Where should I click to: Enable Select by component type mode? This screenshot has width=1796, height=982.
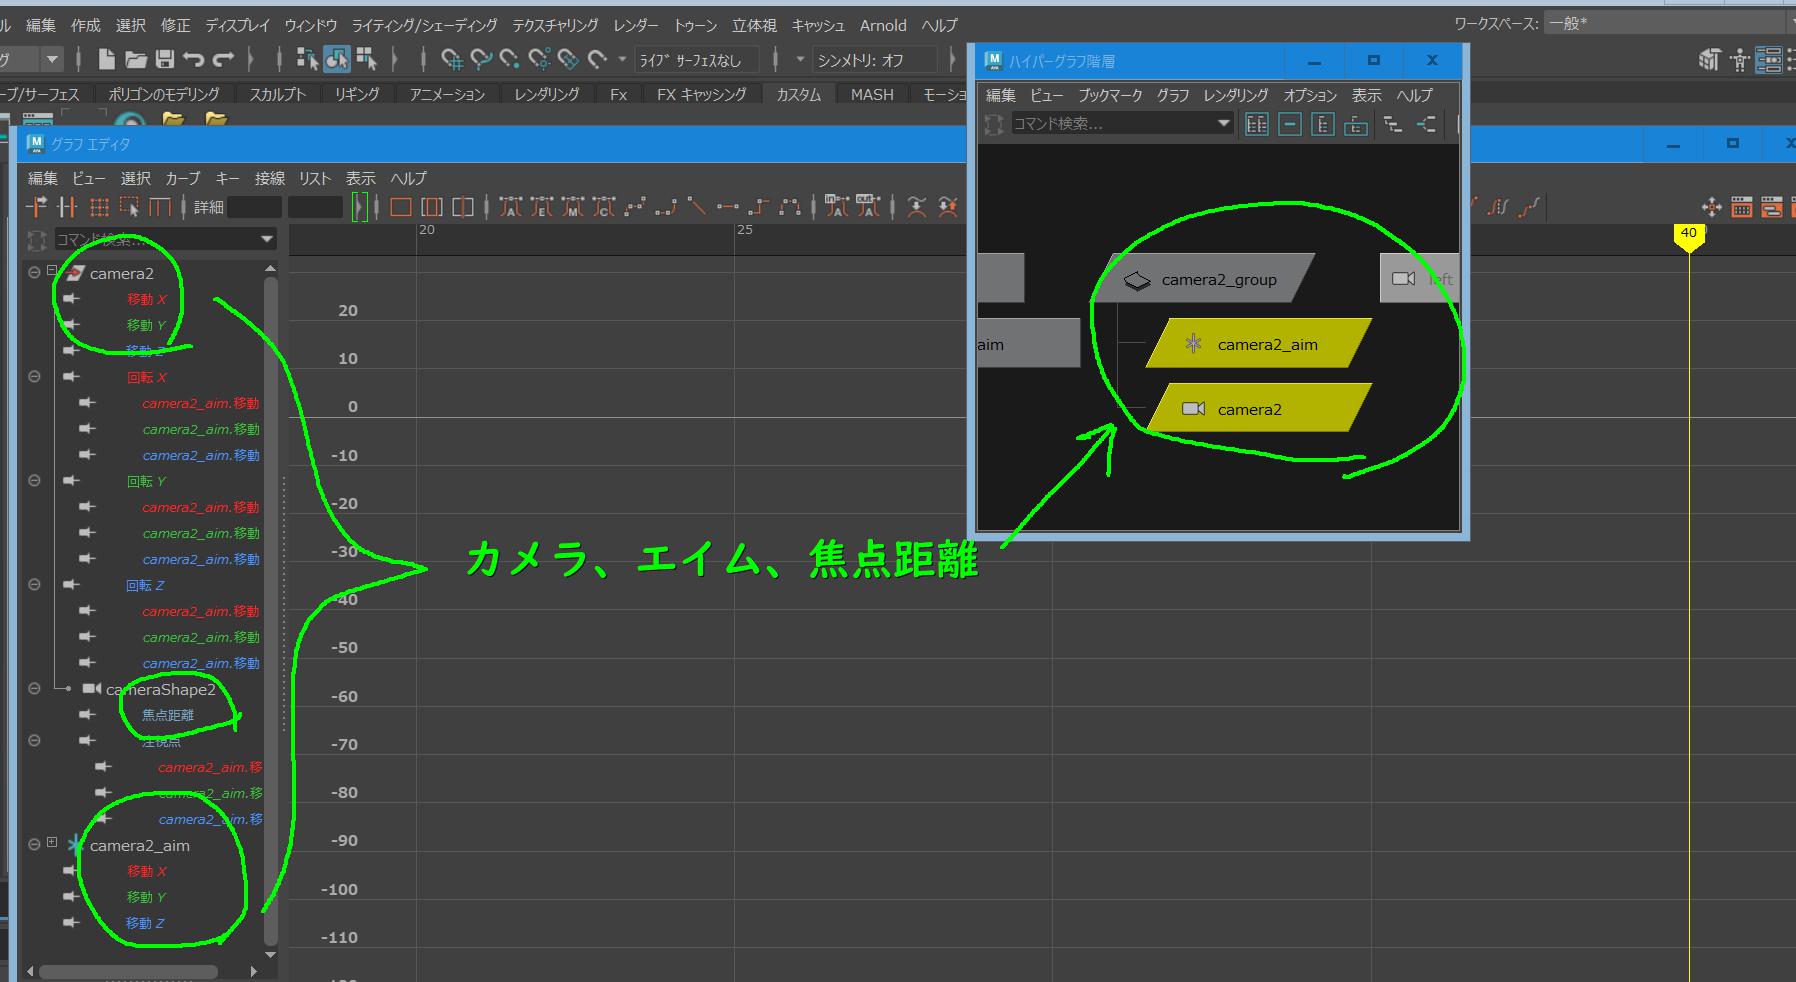(x=367, y=60)
